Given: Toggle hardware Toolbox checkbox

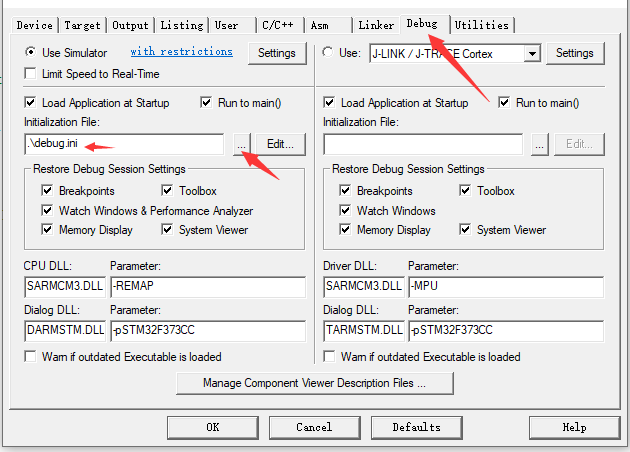Looking at the screenshot, I should point(465,190).
